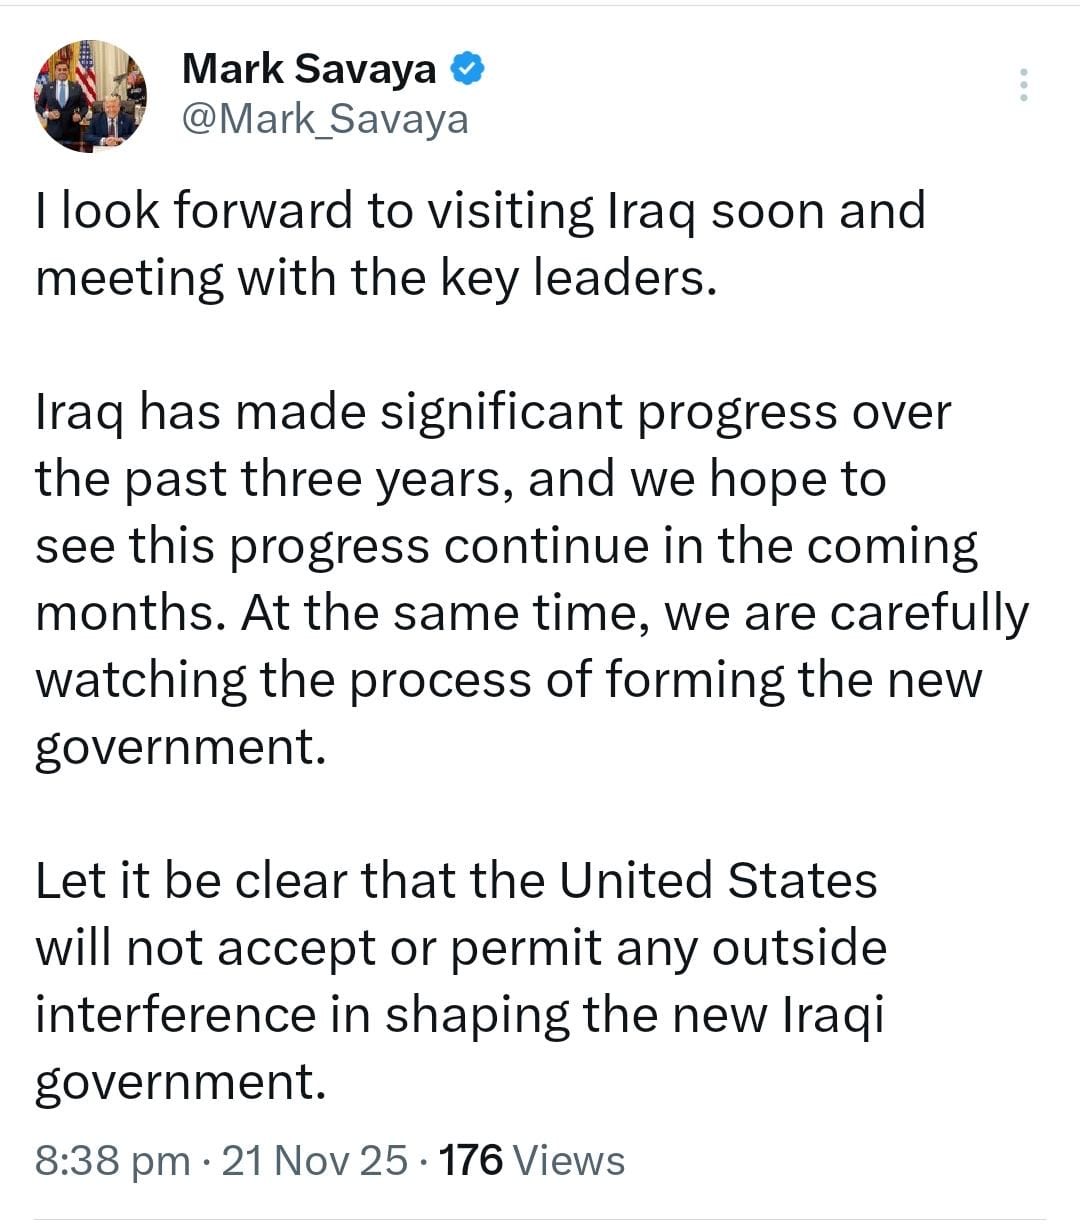The image size is (1080, 1226).
Task: Click the phrase 'United States' in tweet
Action: coord(718,880)
